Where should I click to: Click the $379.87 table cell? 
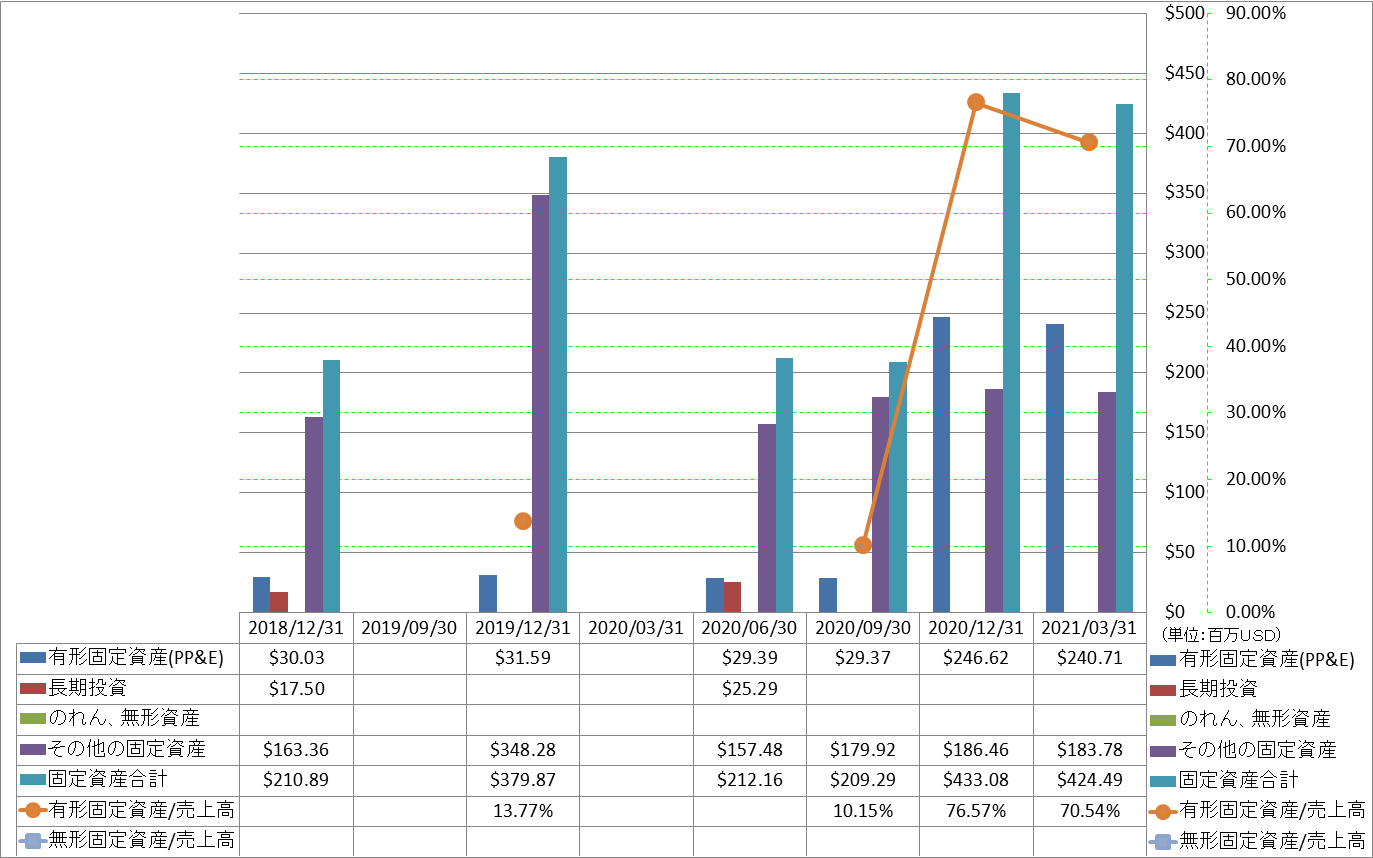pos(523,780)
